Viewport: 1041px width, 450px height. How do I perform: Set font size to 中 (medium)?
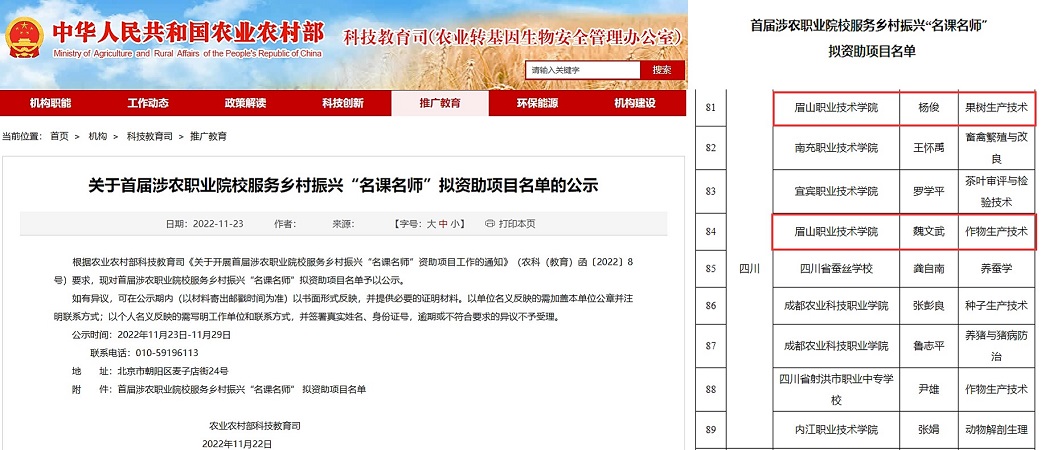443,224
